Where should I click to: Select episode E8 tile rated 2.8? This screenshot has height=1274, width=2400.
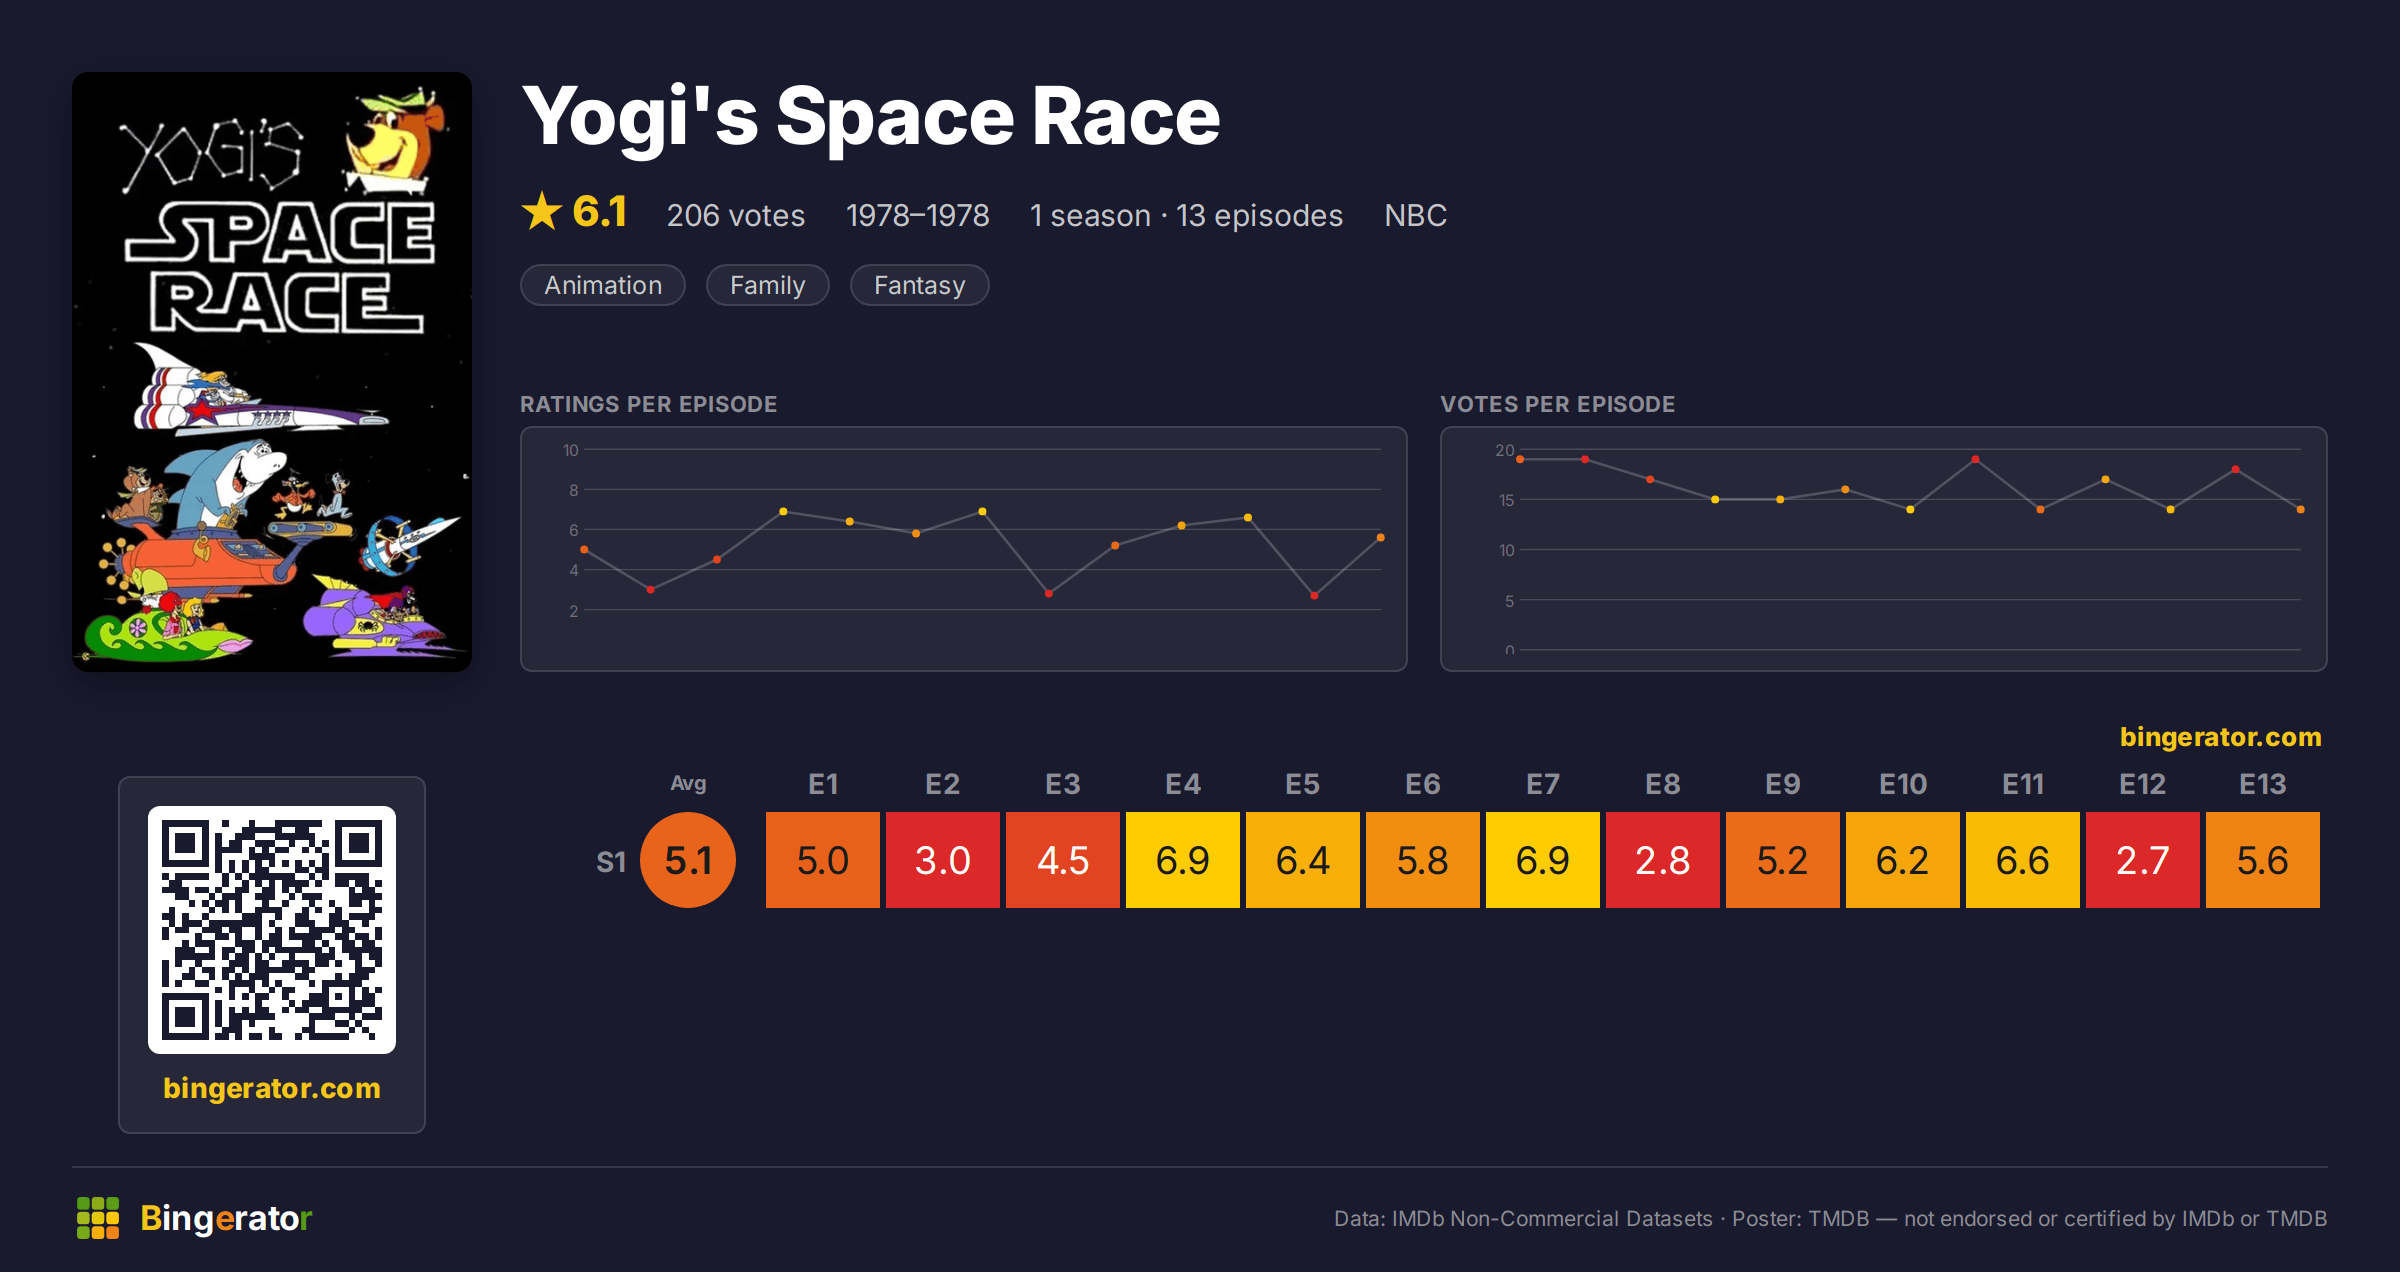pos(1663,860)
